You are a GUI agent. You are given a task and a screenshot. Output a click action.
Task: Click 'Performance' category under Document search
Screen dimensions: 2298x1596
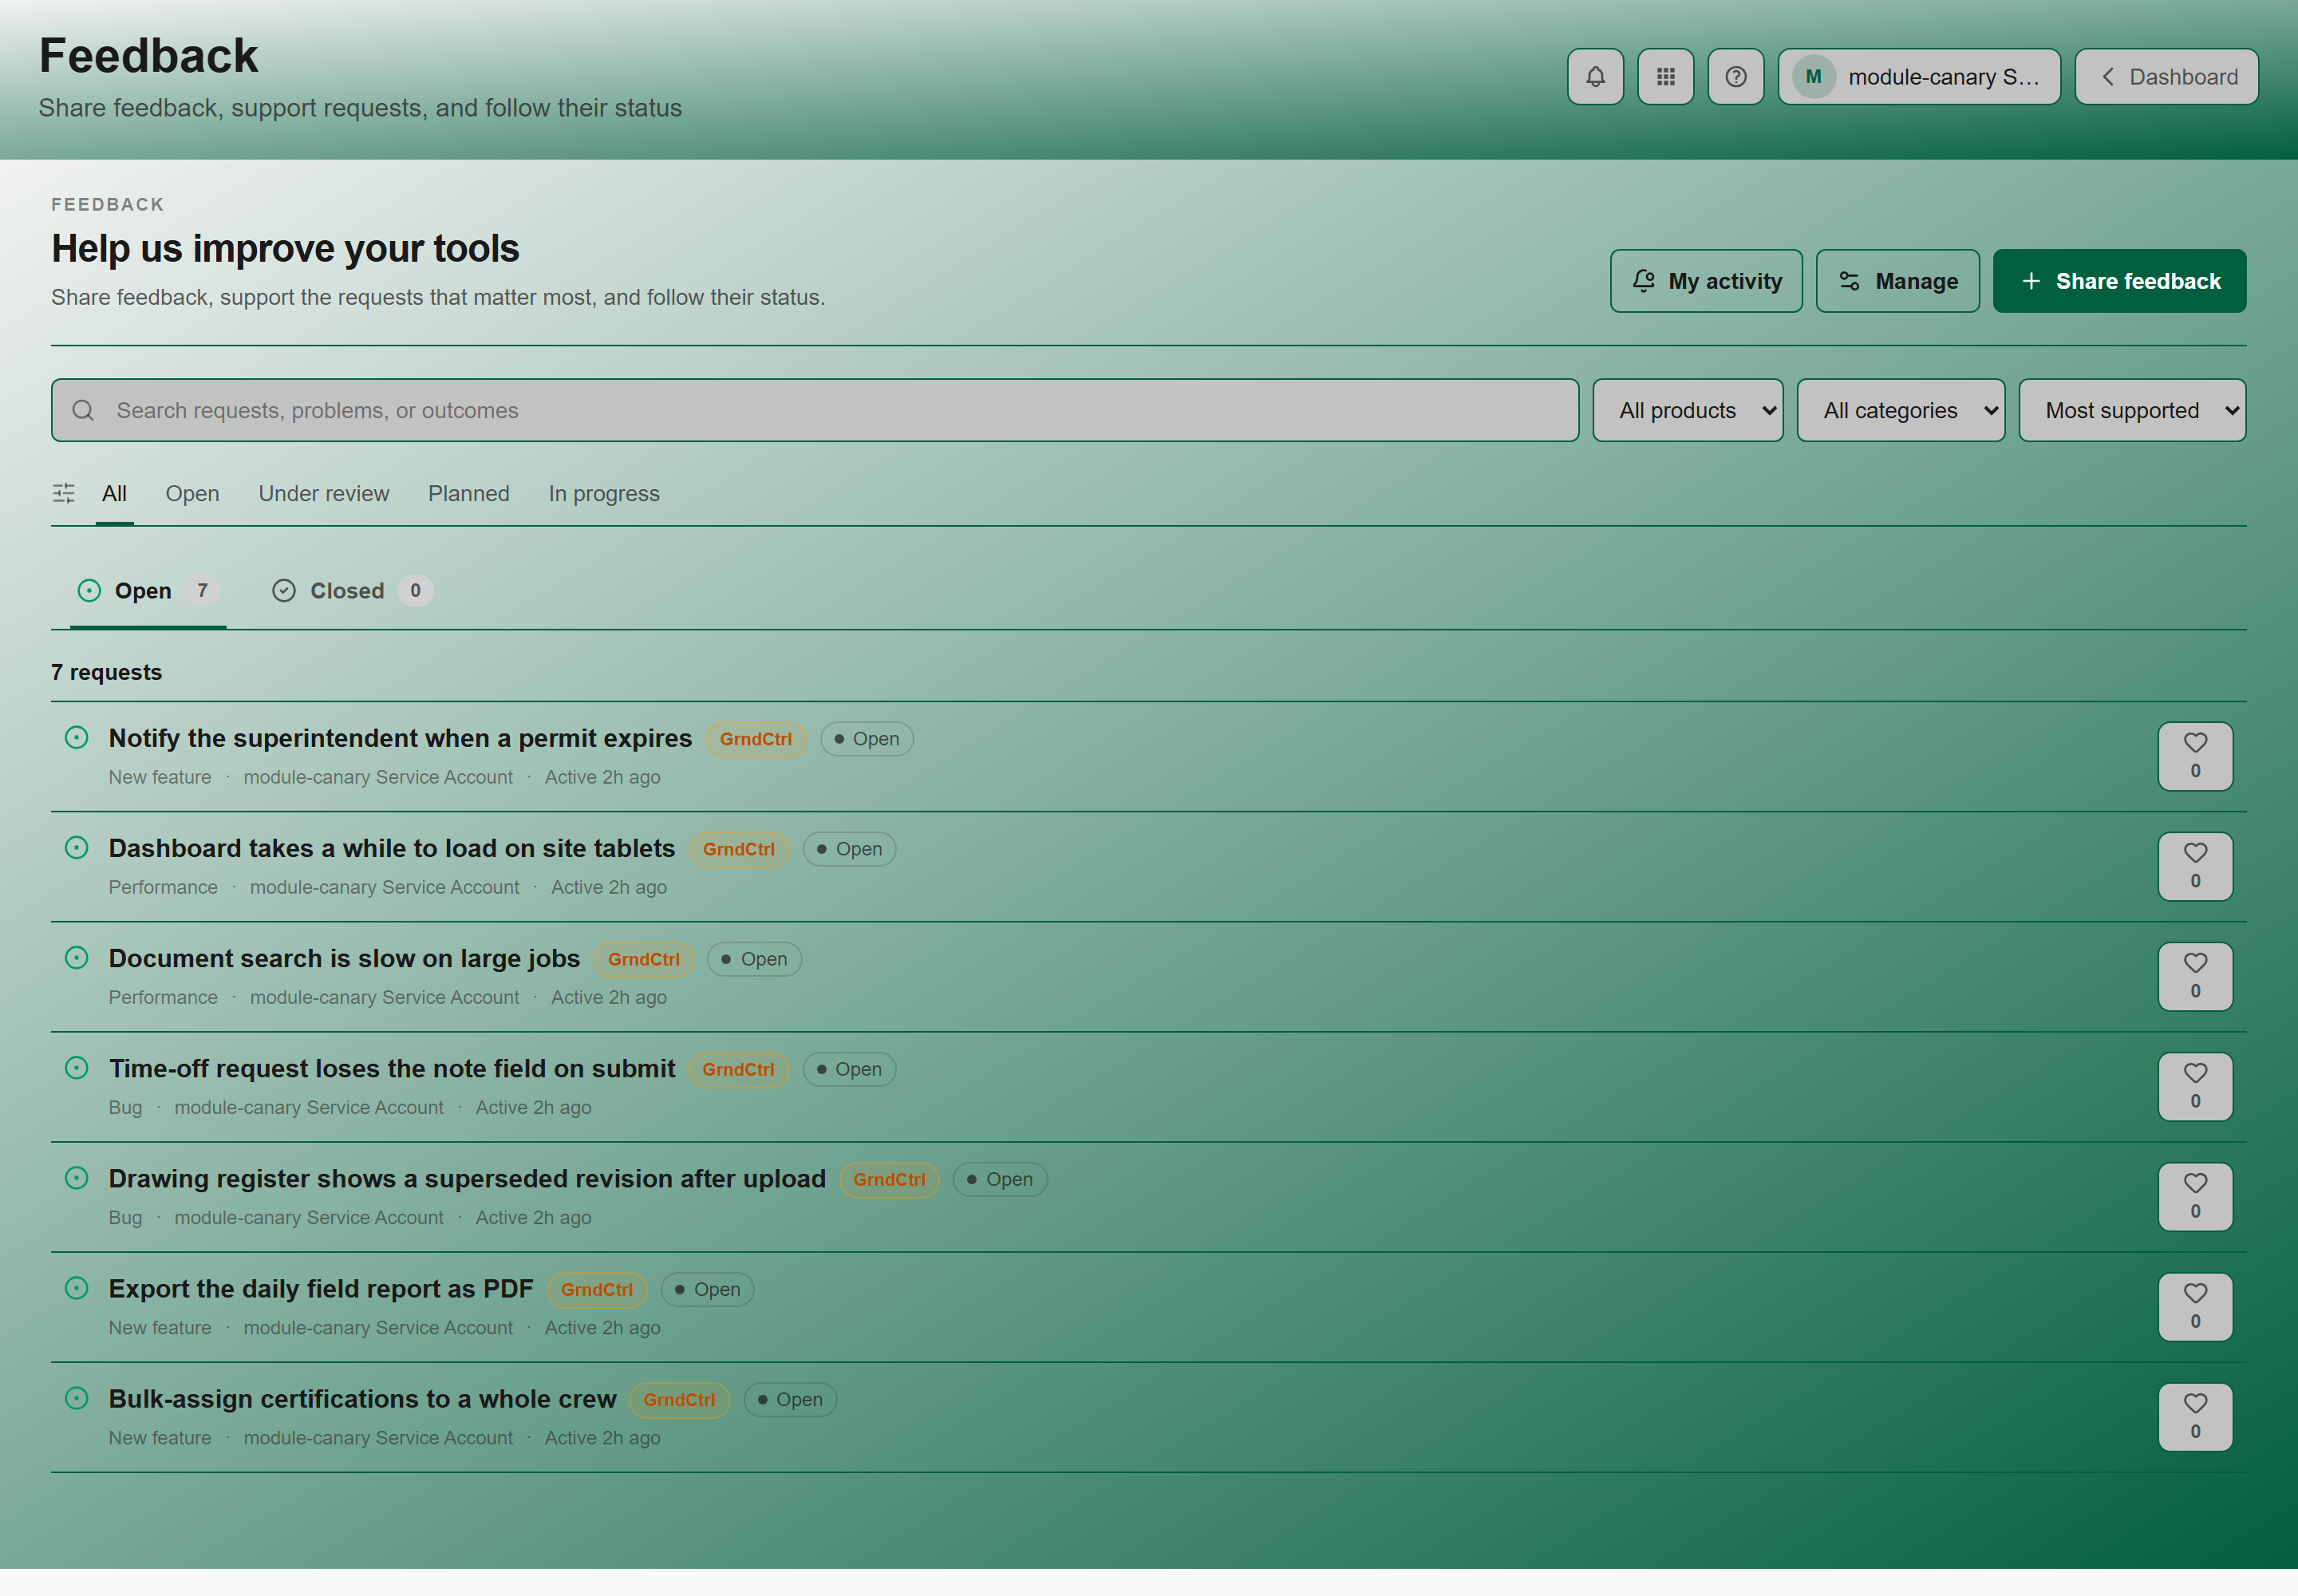click(163, 997)
